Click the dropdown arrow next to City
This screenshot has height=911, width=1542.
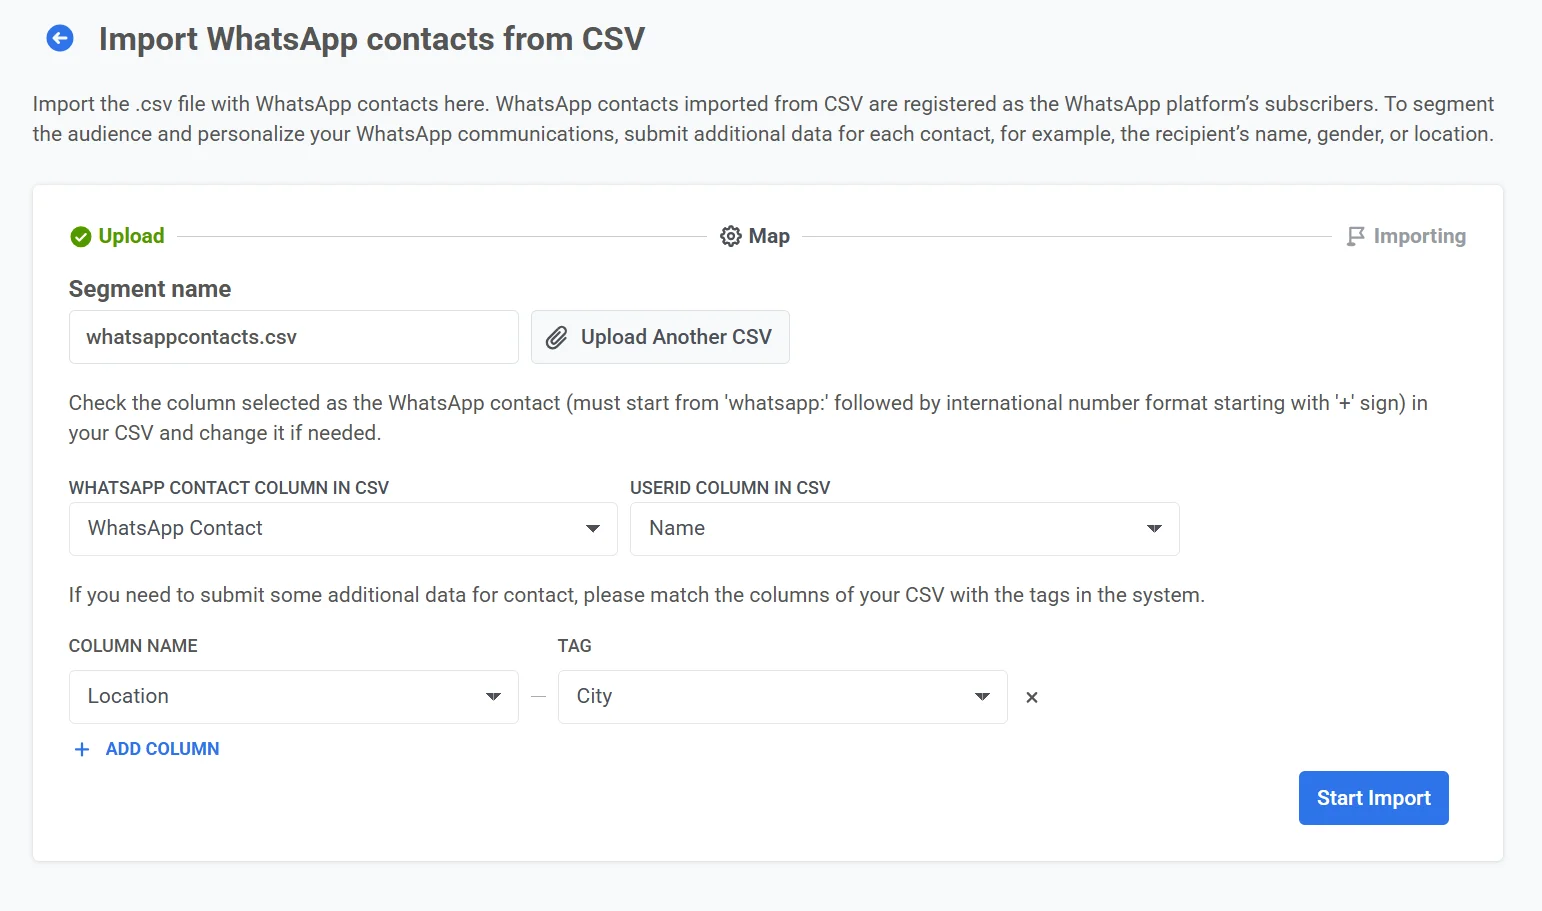click(x=982, y=697)
